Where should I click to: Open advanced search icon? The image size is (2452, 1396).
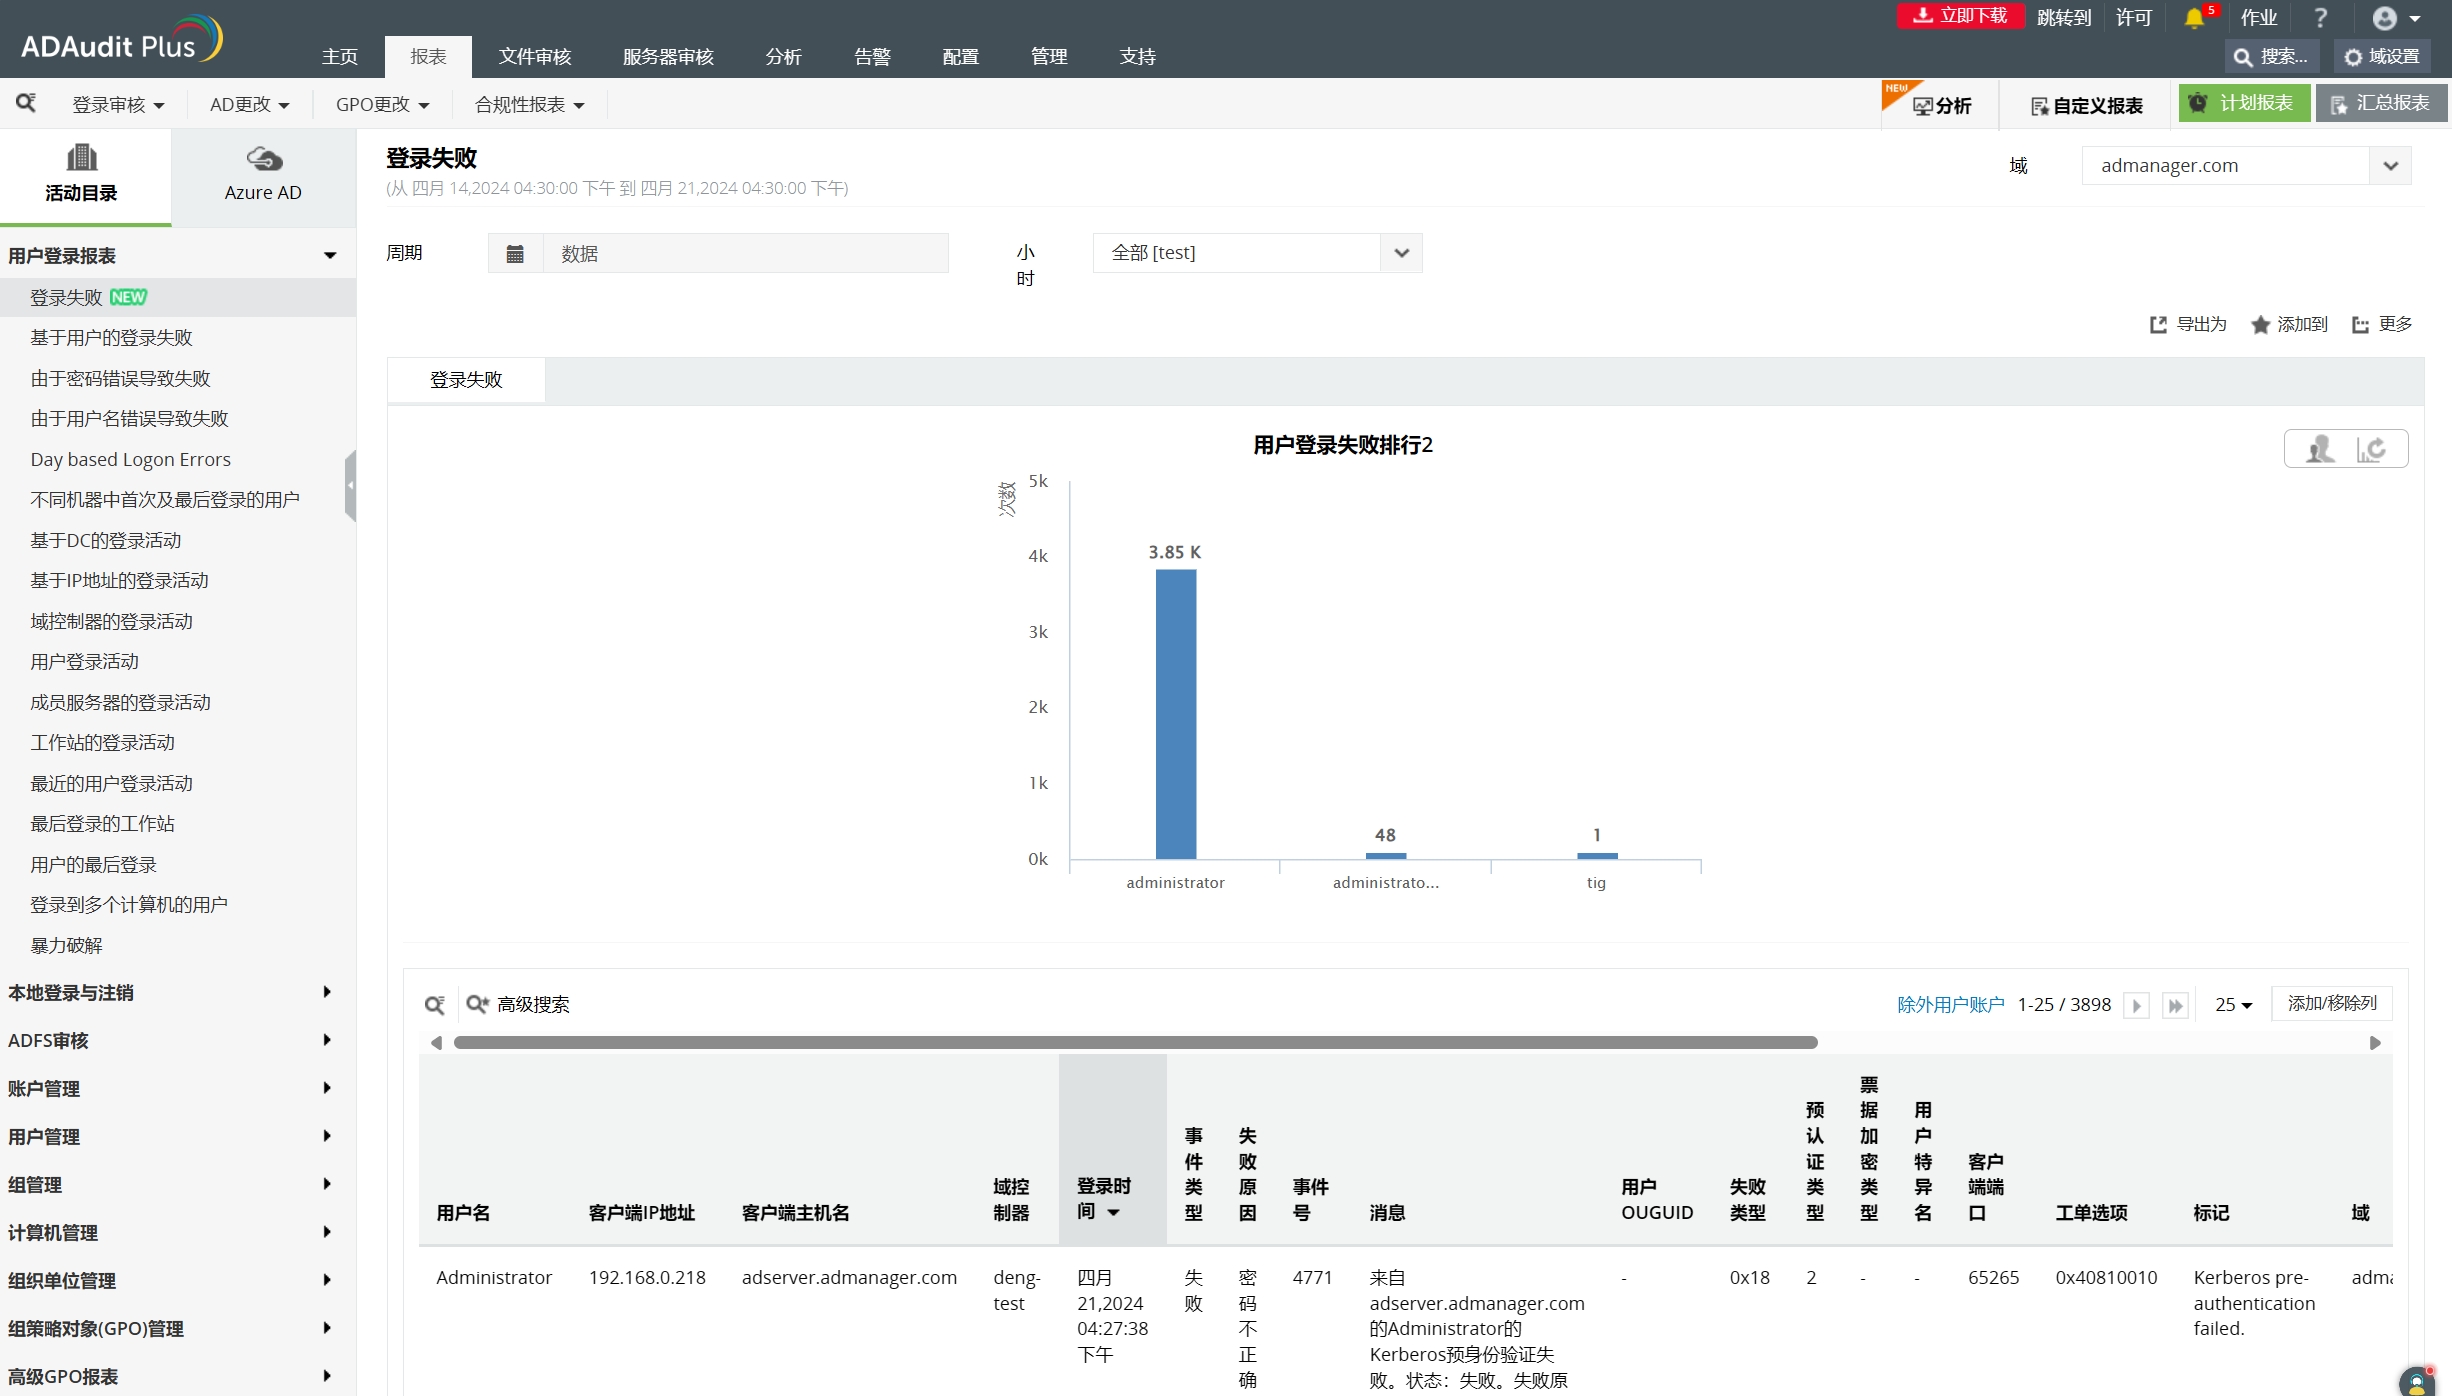click(477, 1004)
